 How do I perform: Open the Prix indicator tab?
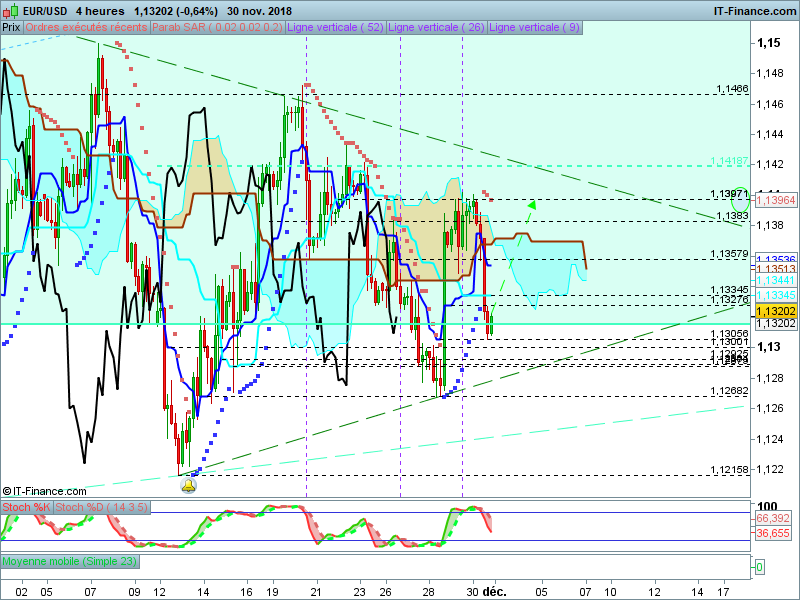[11, 28]
